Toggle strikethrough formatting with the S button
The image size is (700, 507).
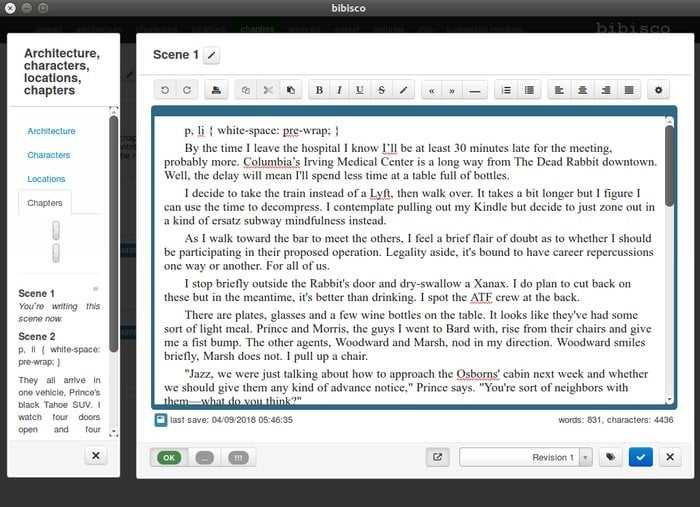381,90
